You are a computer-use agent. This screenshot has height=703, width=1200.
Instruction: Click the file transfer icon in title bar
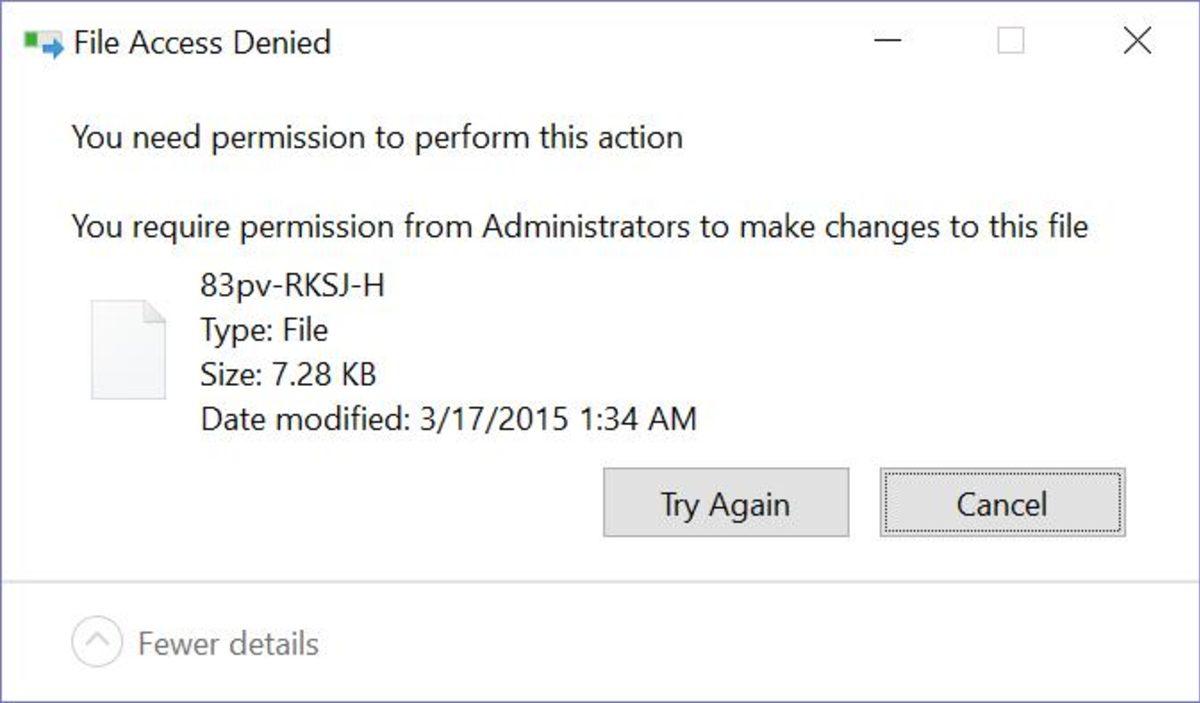point(44,43)
